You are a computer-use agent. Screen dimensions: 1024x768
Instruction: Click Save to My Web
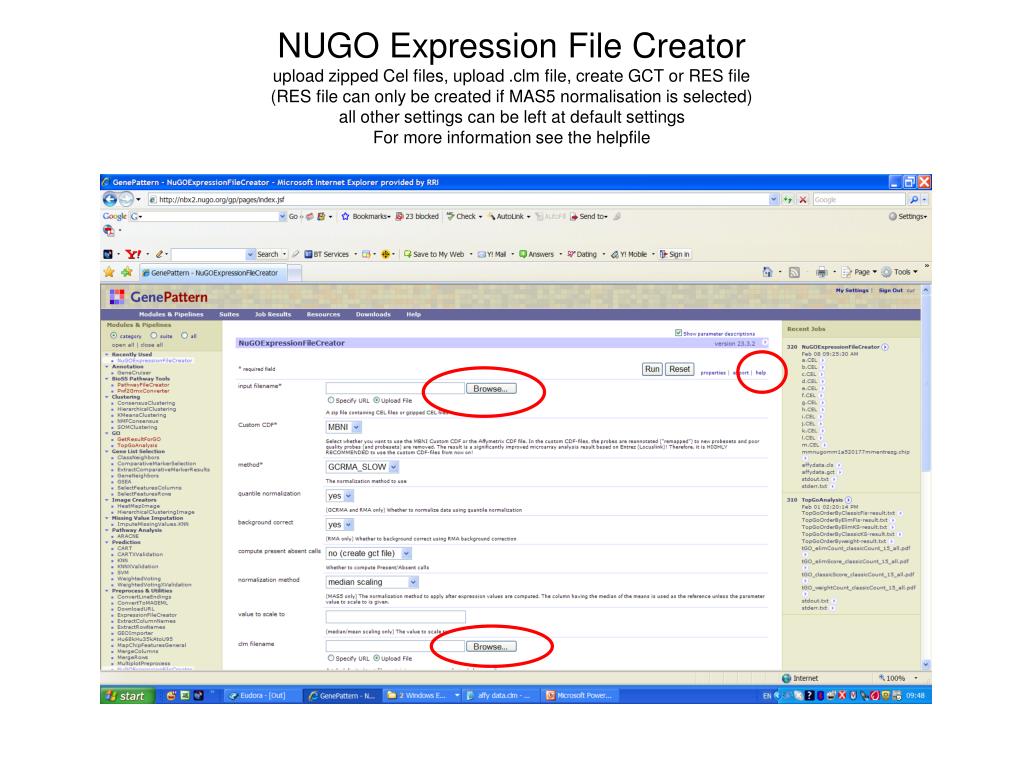coord(434,254)
